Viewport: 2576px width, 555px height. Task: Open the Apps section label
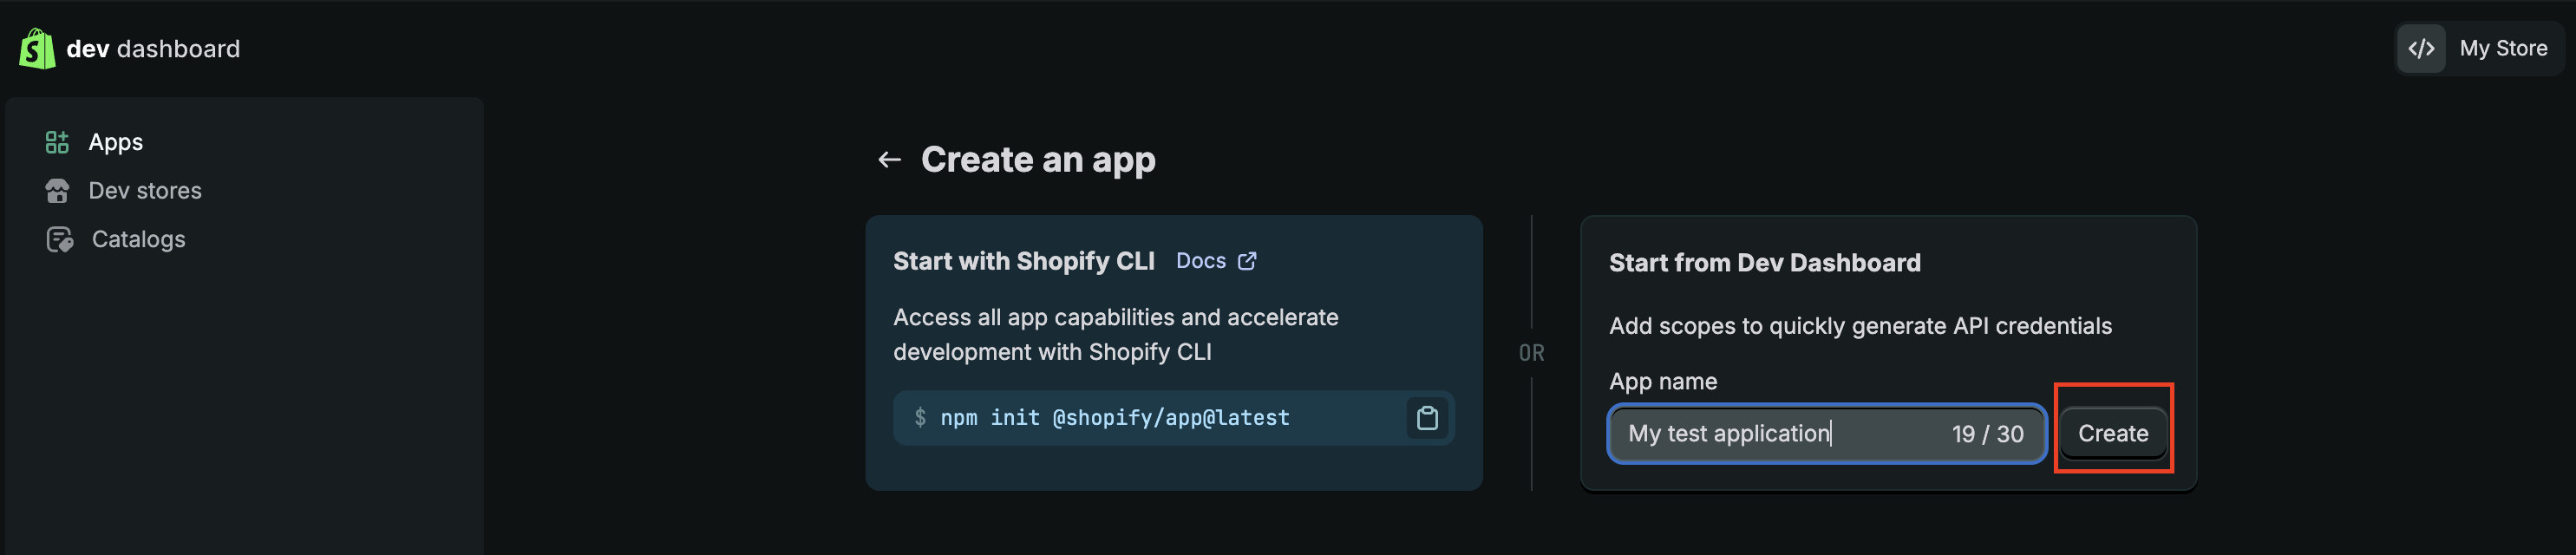(116, 143)
